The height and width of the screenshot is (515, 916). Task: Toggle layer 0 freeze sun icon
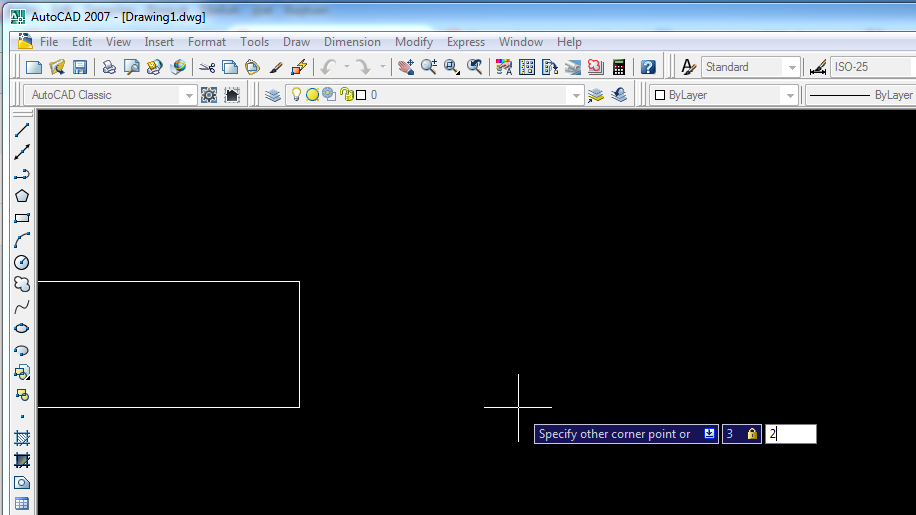(313, 95)
